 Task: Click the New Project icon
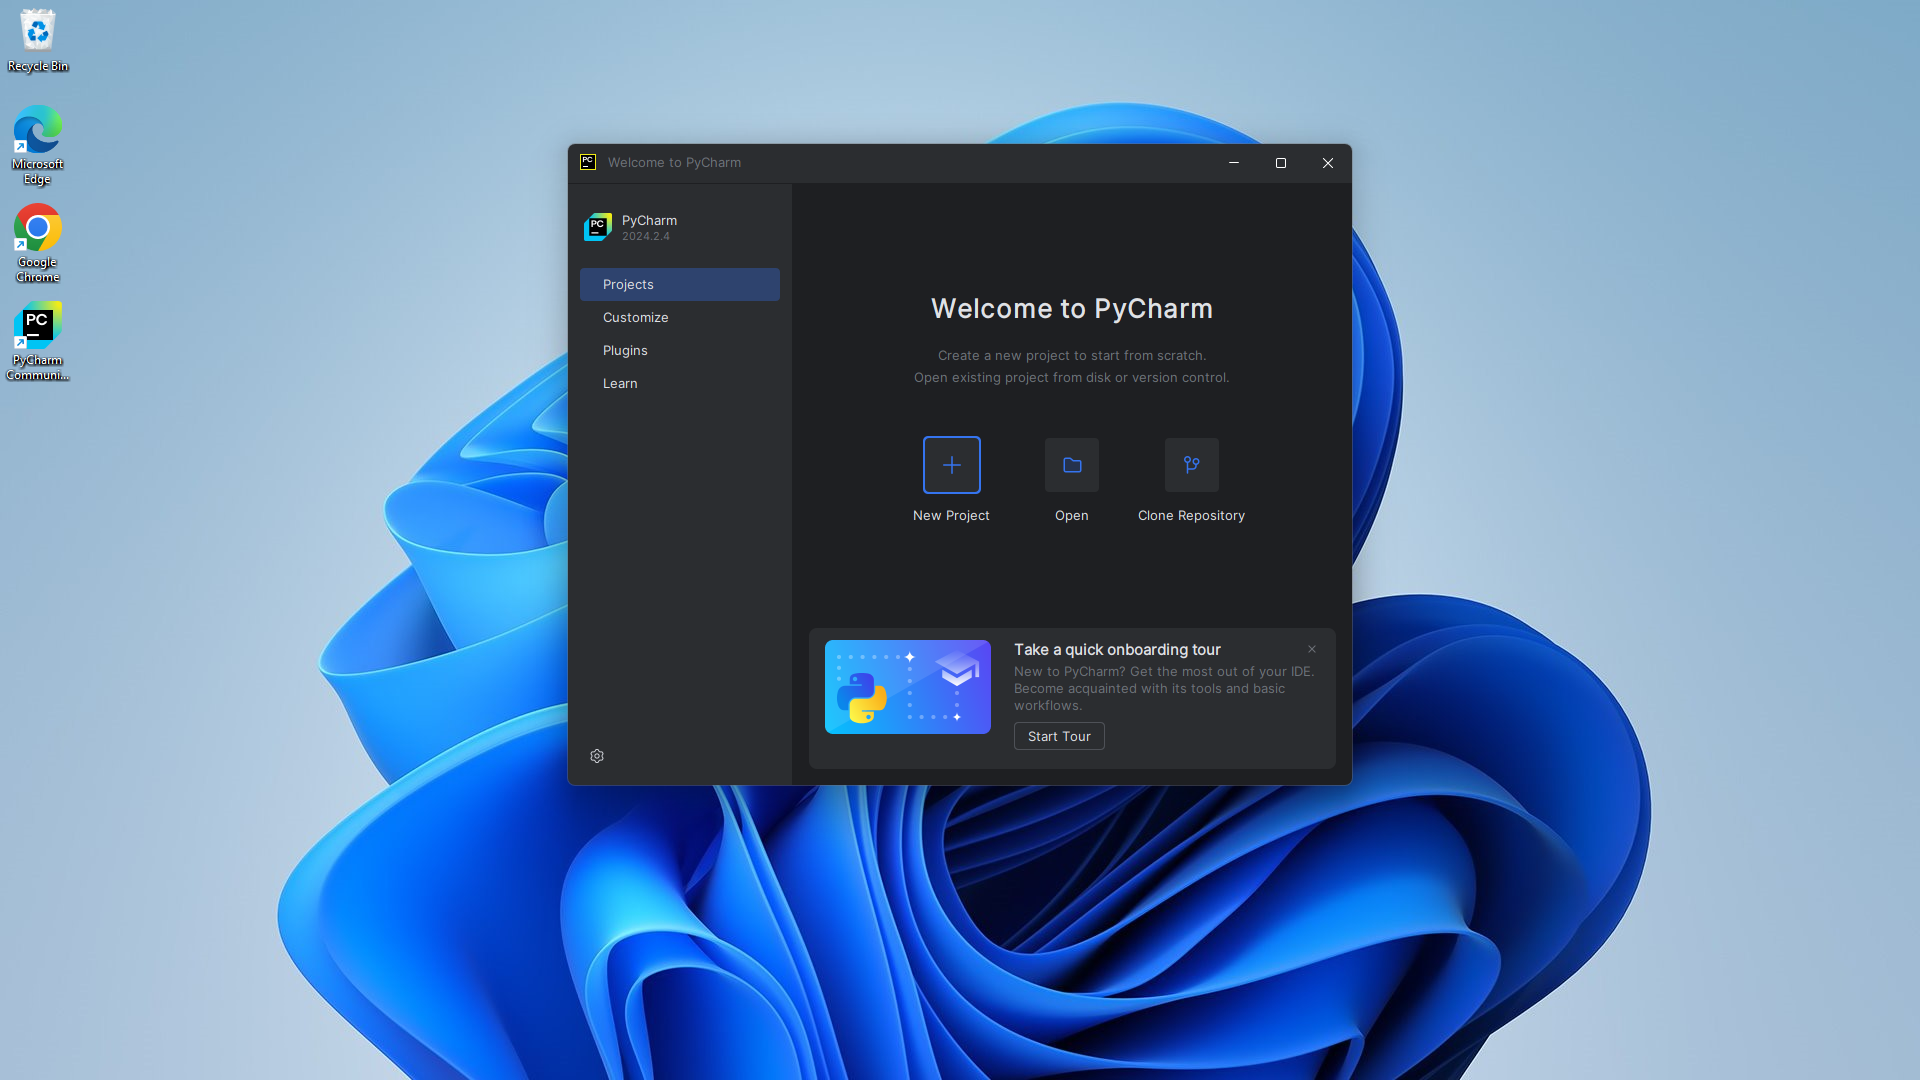pos(952,464)
